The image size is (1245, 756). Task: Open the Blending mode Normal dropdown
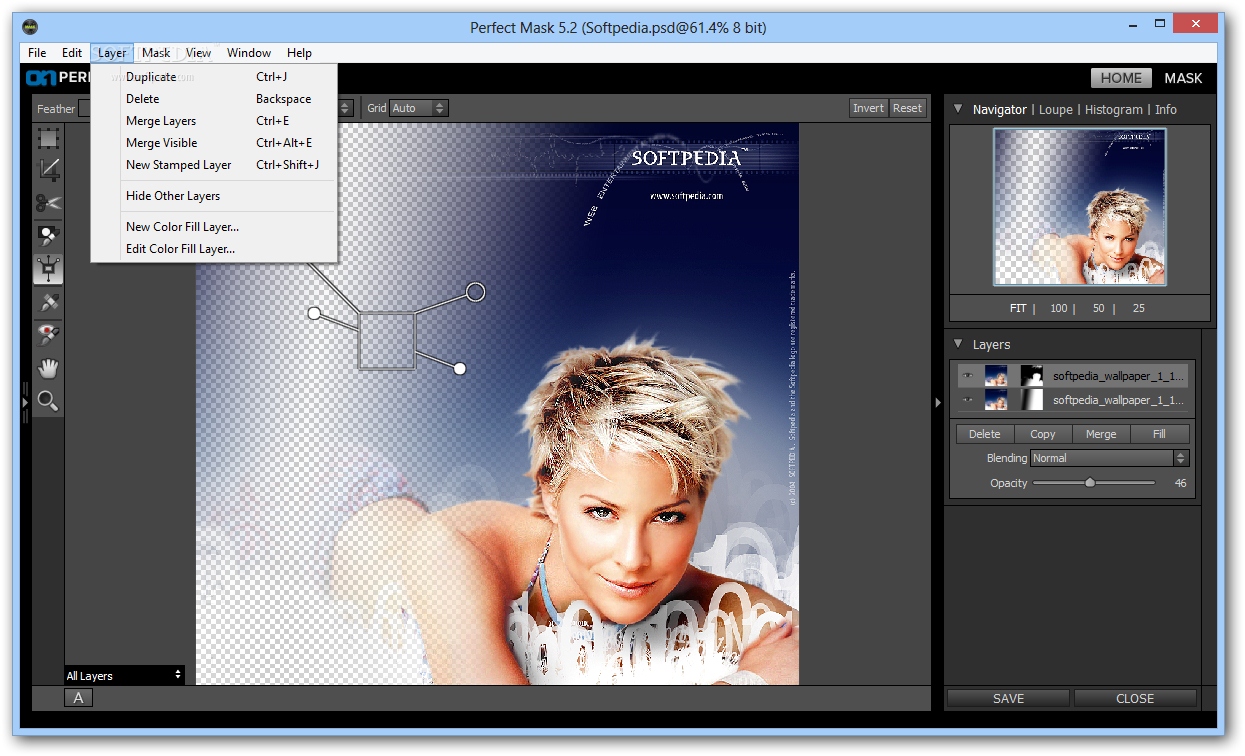point(1109,458)
